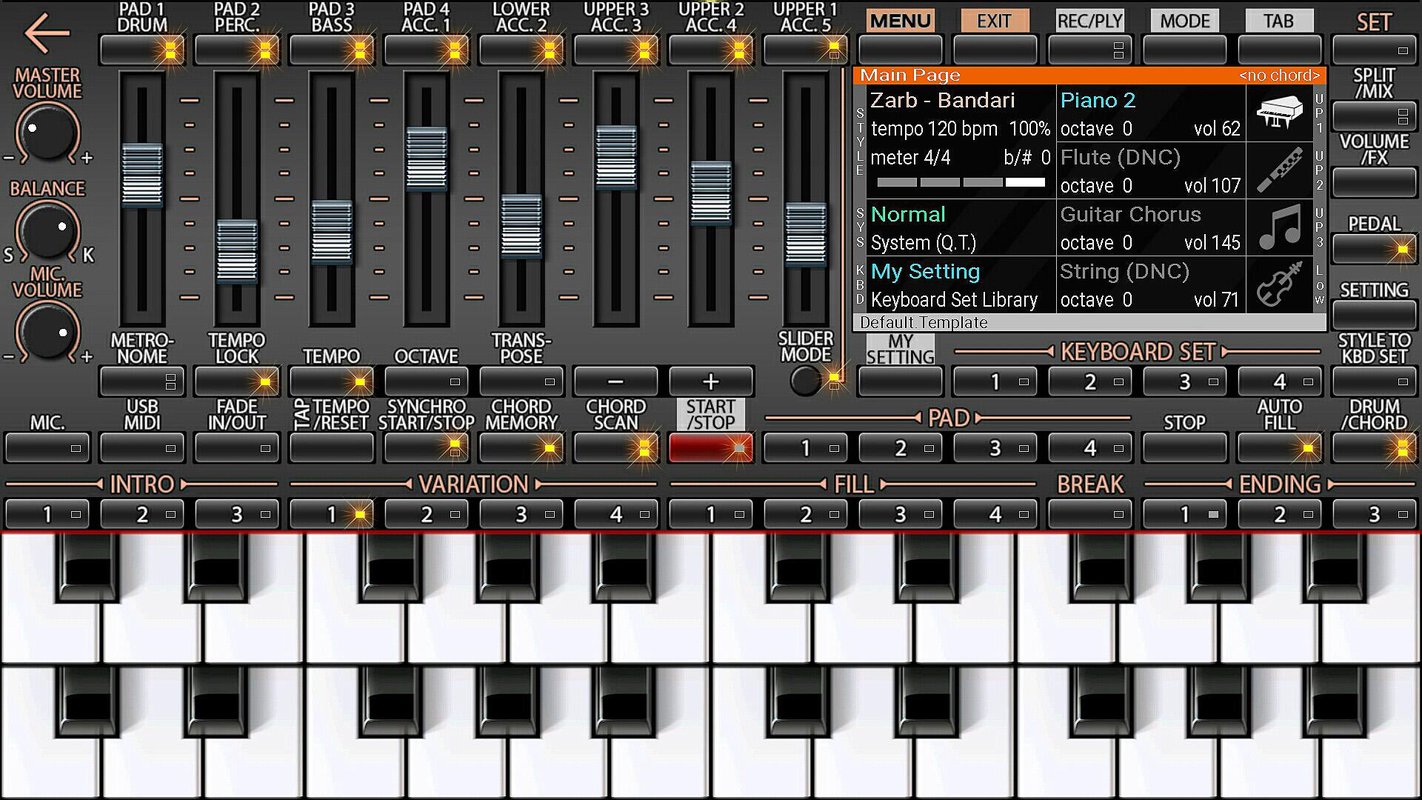
Task: Select the violin icon for String (DNC)
Action: pyautogui.click(x=1278, y=284)
